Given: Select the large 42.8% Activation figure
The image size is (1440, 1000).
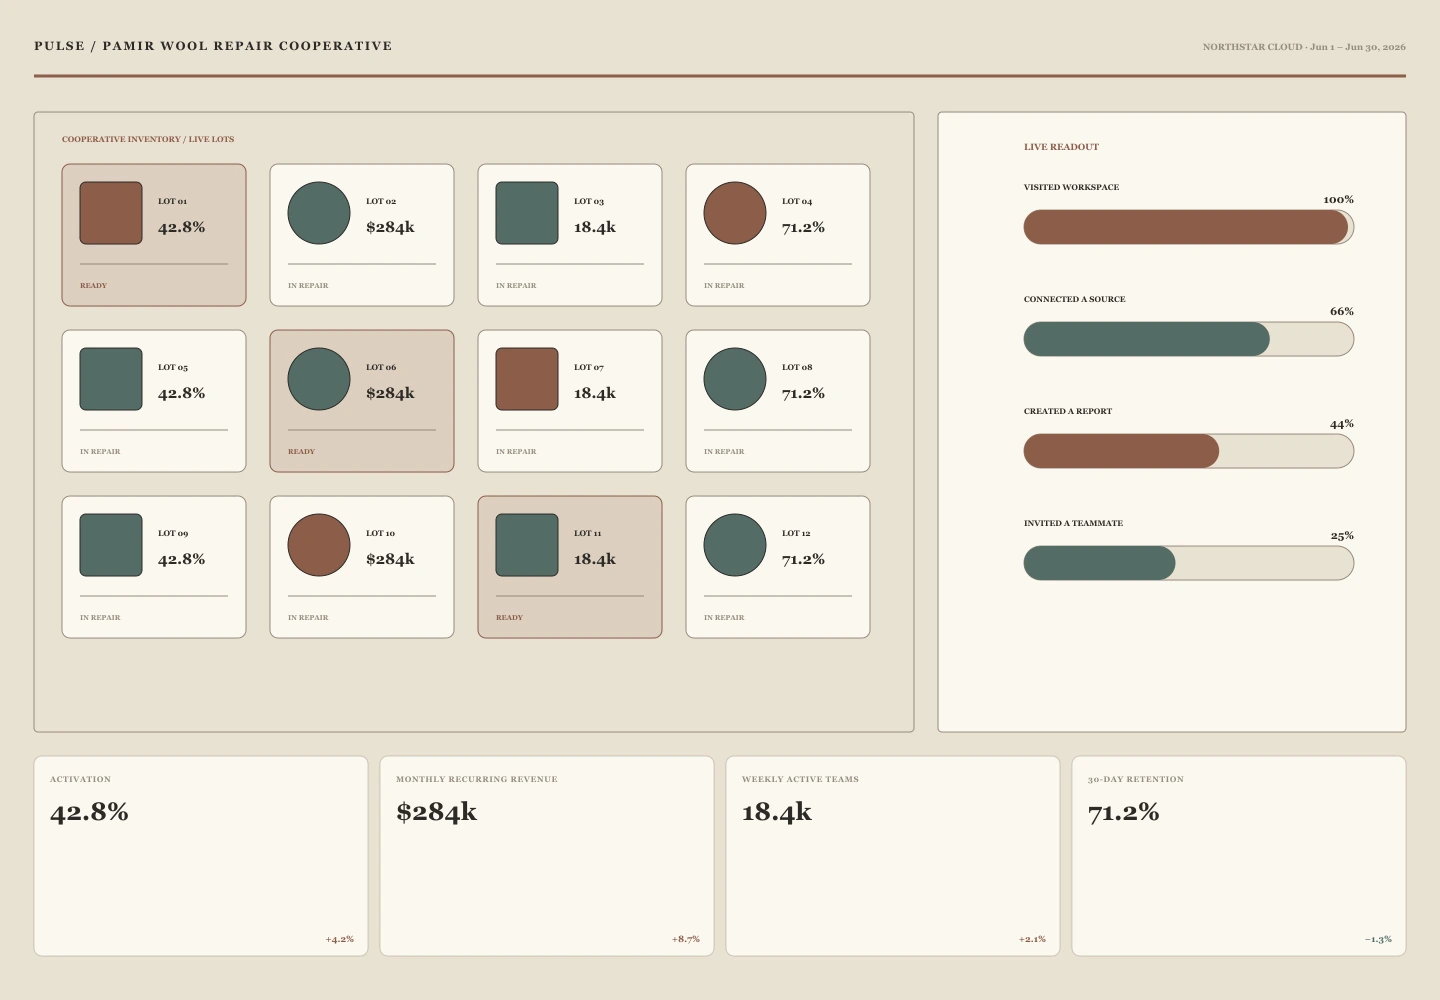Looking at the screenshot, I should coord(89,812).
